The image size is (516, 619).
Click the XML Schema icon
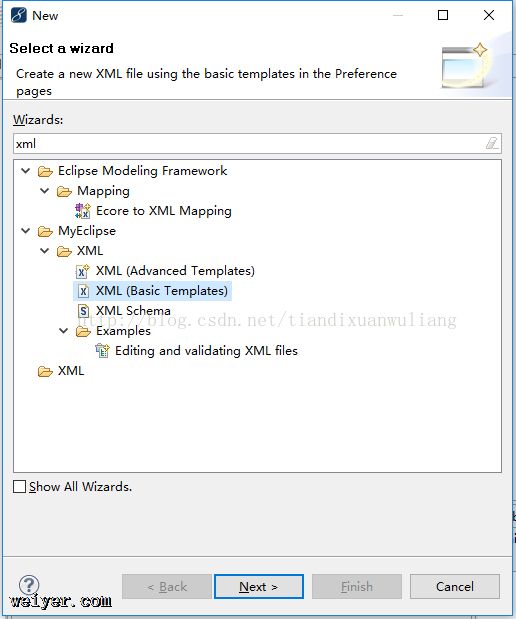click(x=83, y=311)
